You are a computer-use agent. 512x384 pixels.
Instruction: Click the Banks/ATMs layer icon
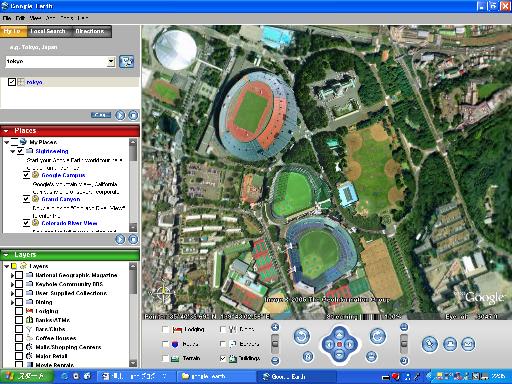pyautogui.click(x=29, y=320)
